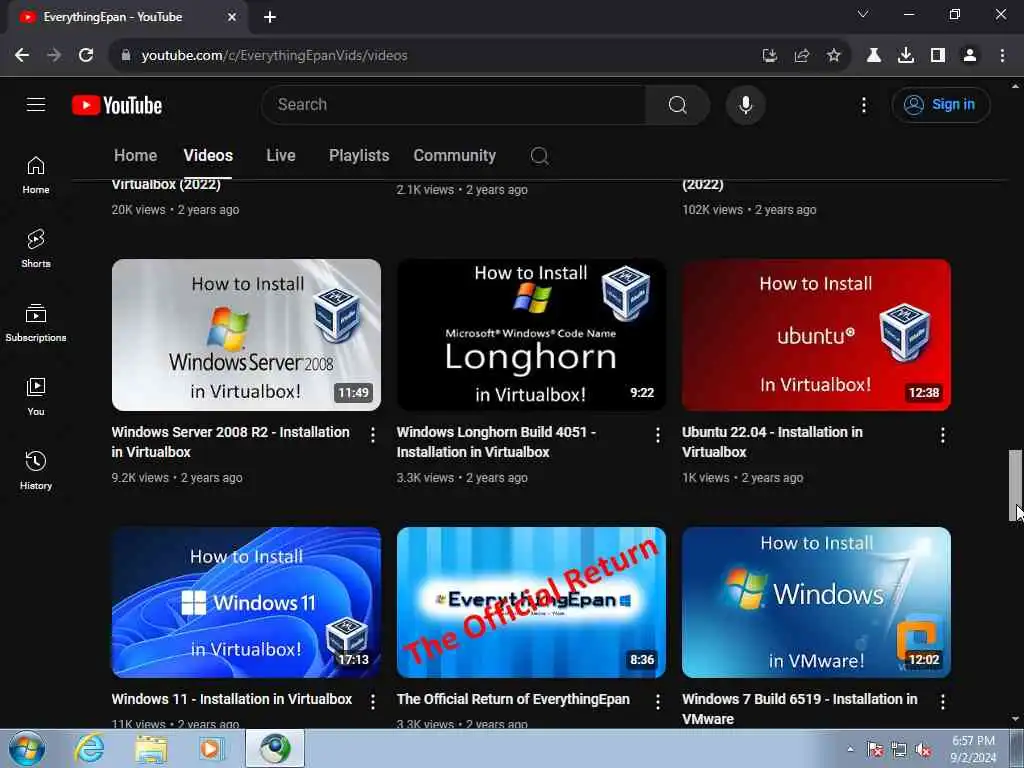Share this page from address bar
This screenshot has width=1024, height=768.
click(x=801, y=56)
